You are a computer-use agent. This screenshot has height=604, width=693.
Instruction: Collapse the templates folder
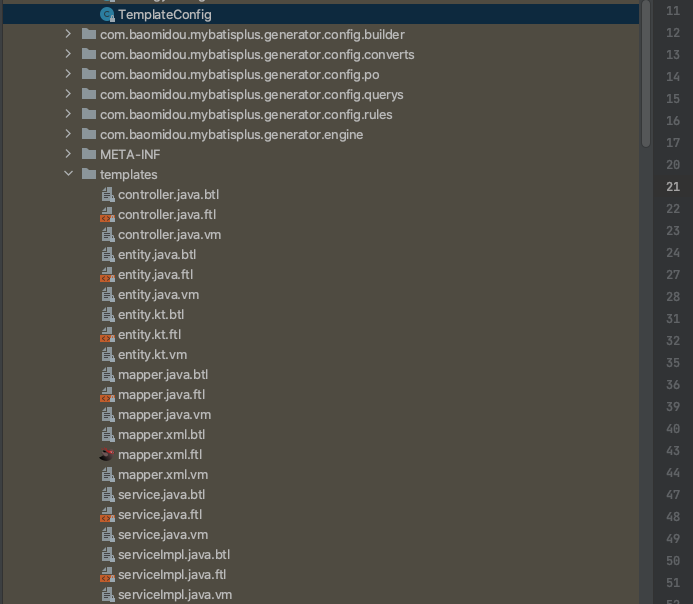(x=68, y=174)
